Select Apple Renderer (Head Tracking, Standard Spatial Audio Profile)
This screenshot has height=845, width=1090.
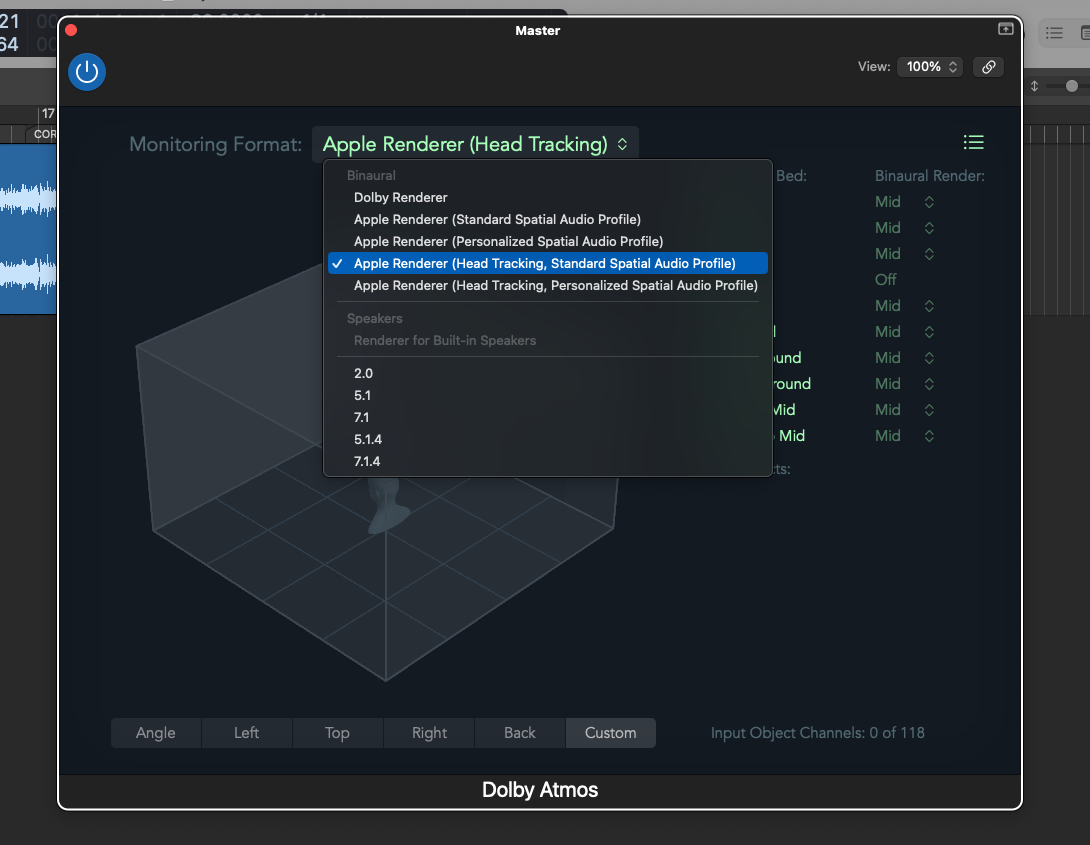click(x=548, y=263)
